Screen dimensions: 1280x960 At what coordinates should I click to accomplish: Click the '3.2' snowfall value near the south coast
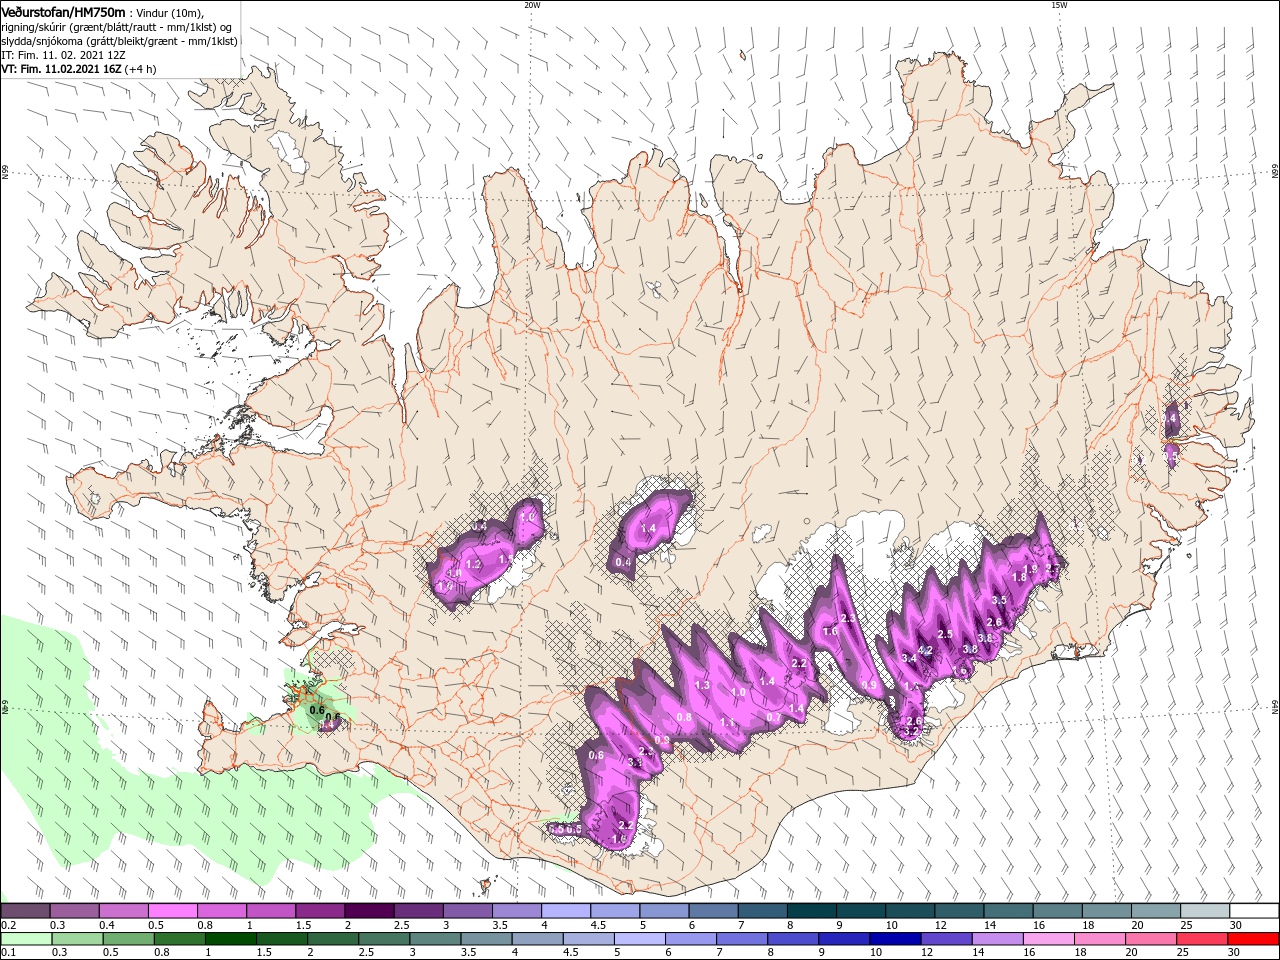[x=910, y=732]
